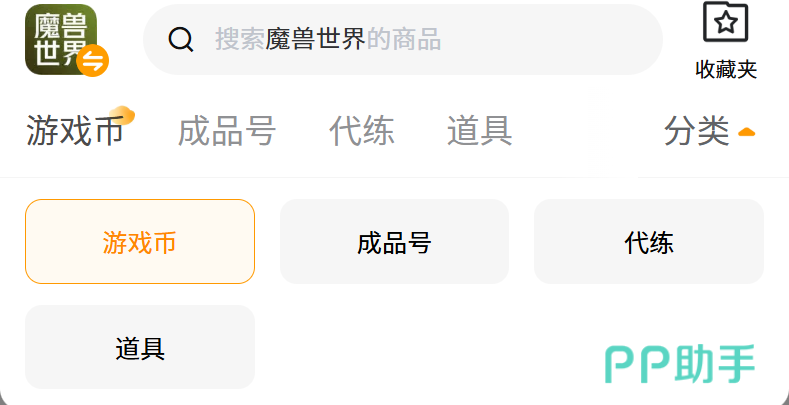Image resolution: width=789 pixels, height=405 pixels.
Task: Click the PP助手 watermark logo
Action: pos(680,364)
